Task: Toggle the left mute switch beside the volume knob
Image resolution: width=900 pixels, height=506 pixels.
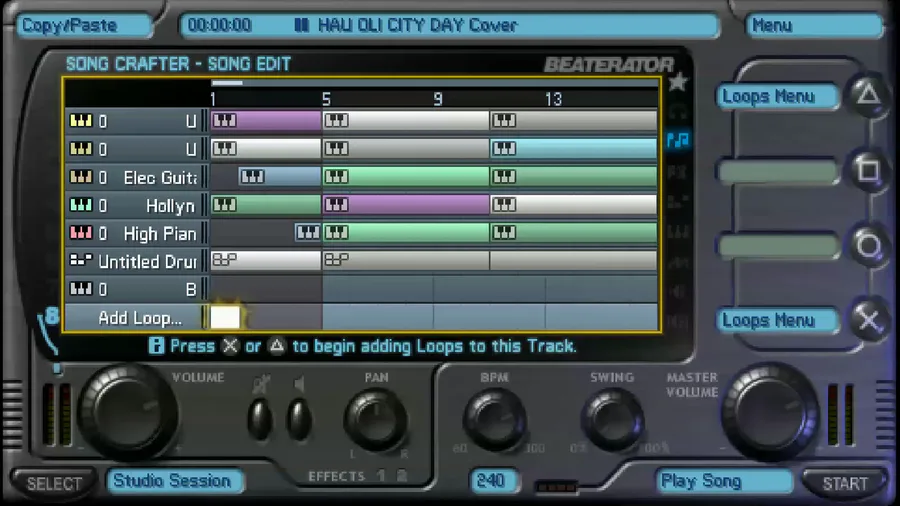Action: (x=261, y=418)
